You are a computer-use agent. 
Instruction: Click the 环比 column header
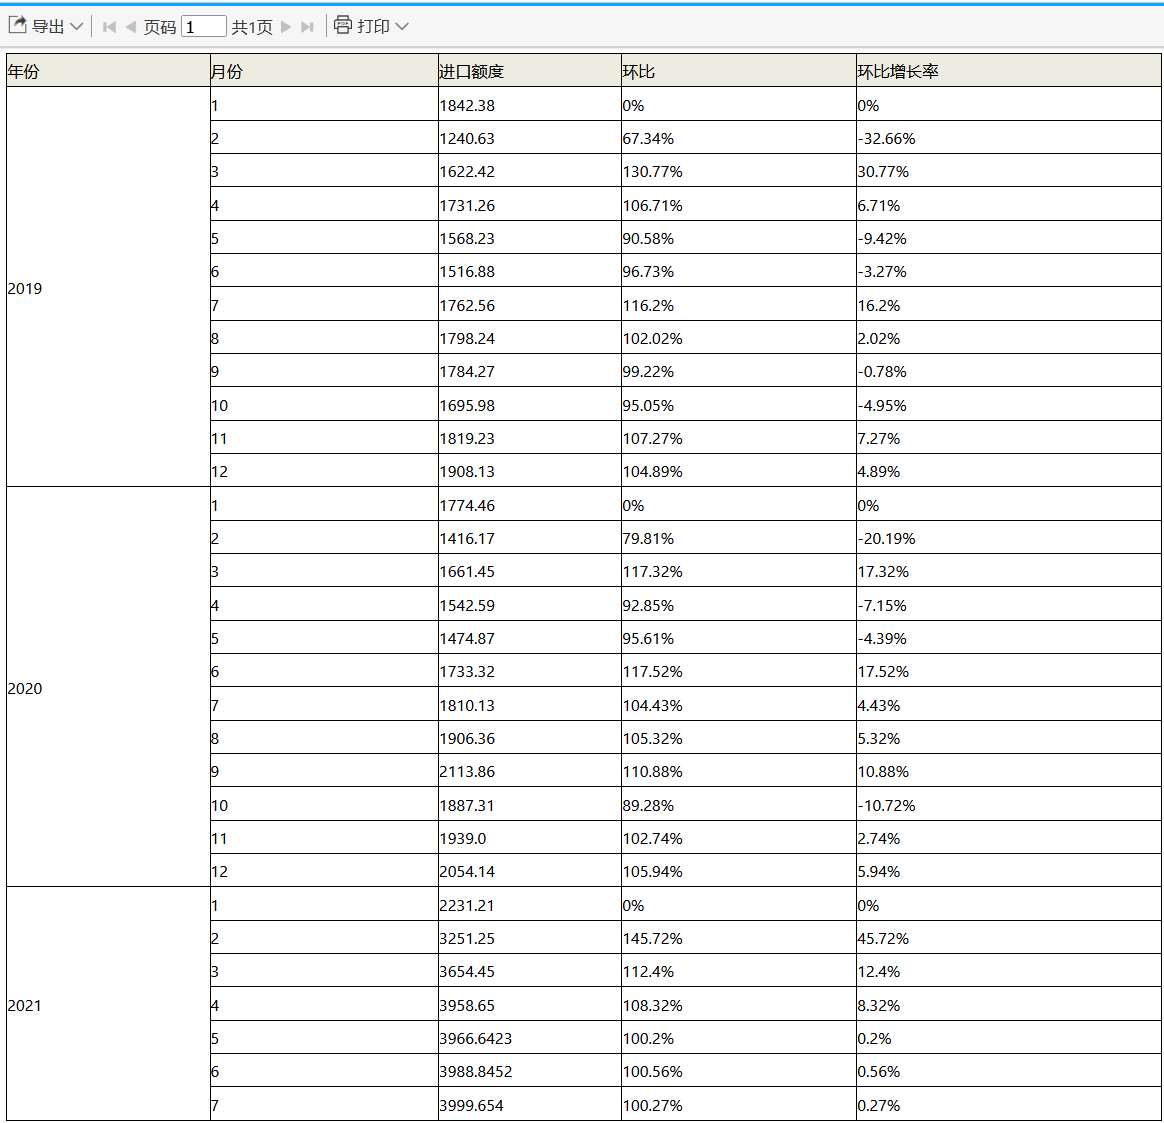[739, 71]
